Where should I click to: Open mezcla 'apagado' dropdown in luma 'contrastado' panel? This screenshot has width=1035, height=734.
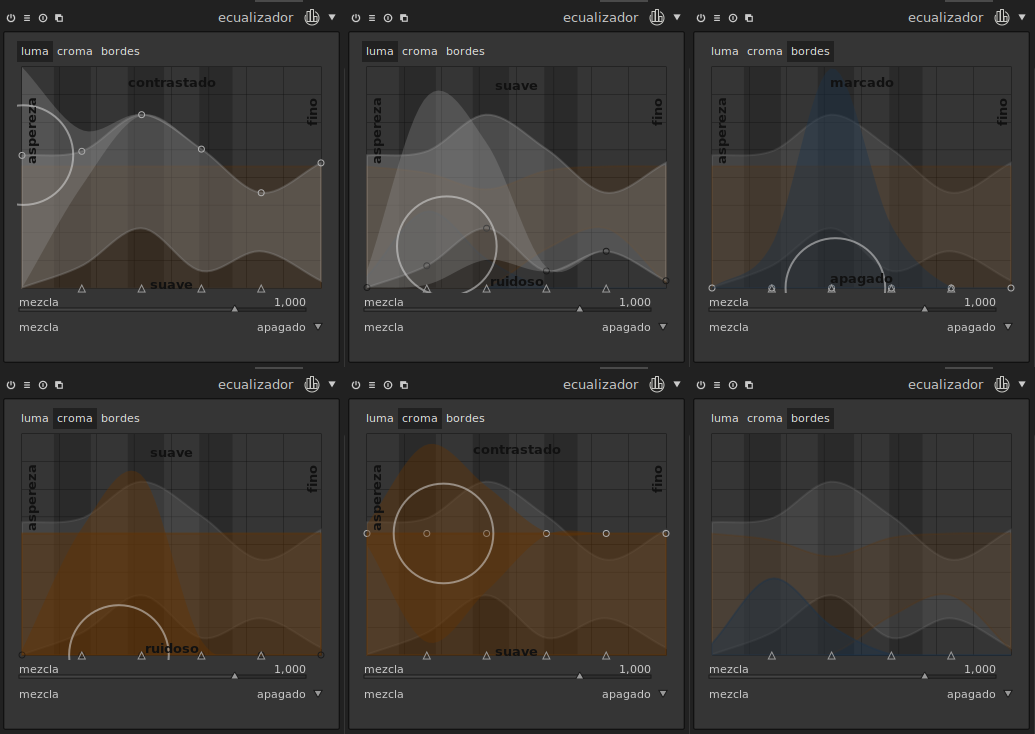pyautogui.click(x=170, y=327)
